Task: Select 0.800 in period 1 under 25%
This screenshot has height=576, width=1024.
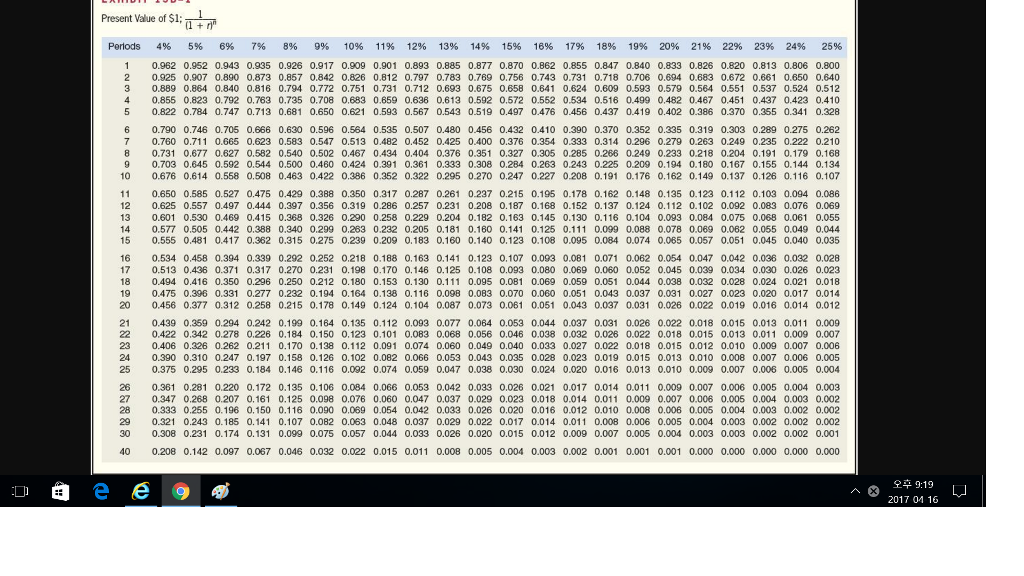Action: [x=827, y=65]
